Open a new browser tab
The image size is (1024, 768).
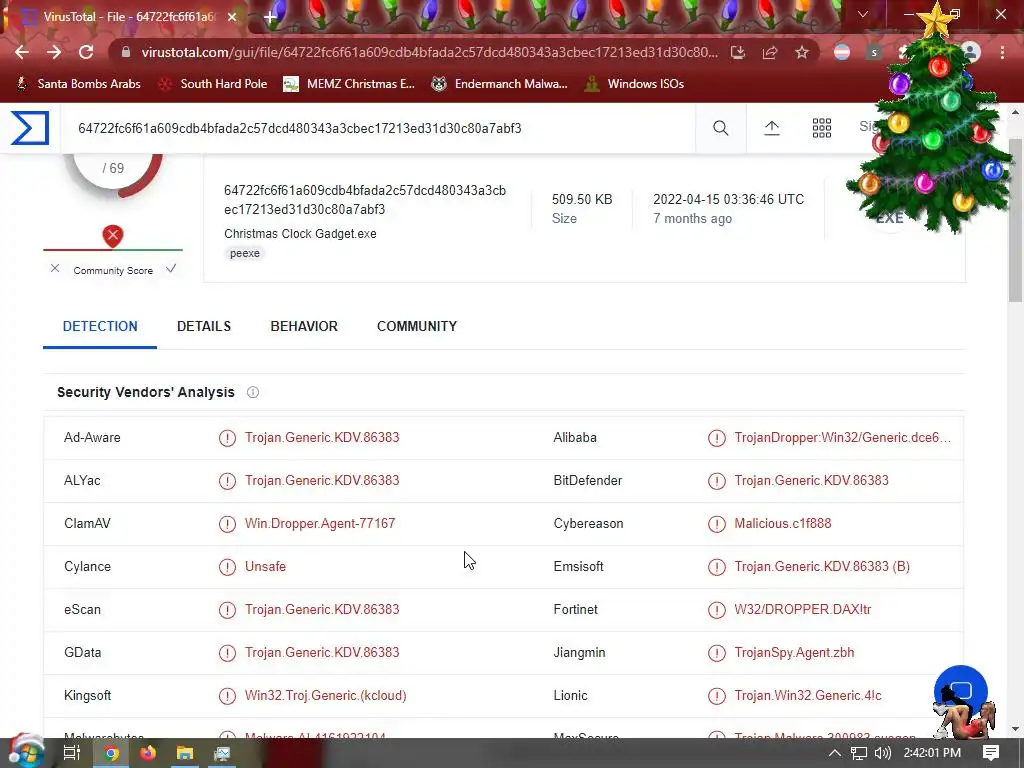[x=270, y=17]
